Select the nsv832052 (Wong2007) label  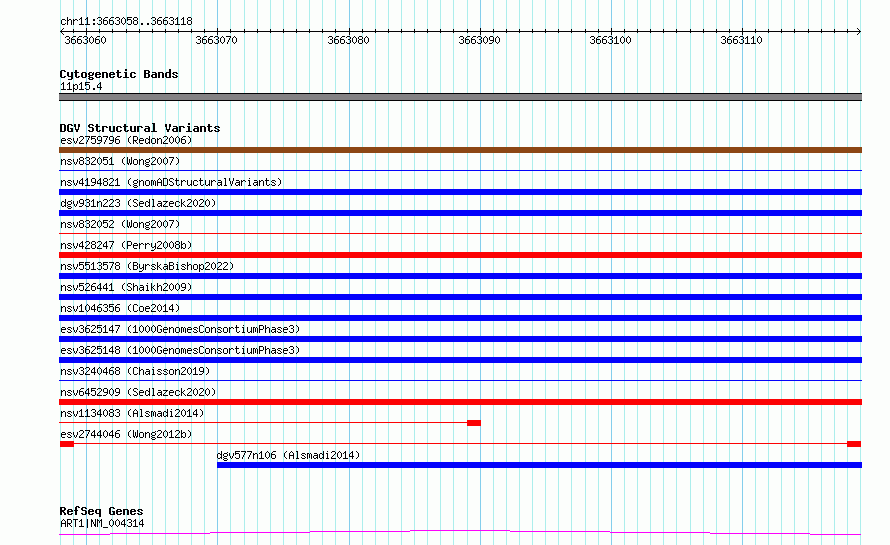tap(120, 224)
